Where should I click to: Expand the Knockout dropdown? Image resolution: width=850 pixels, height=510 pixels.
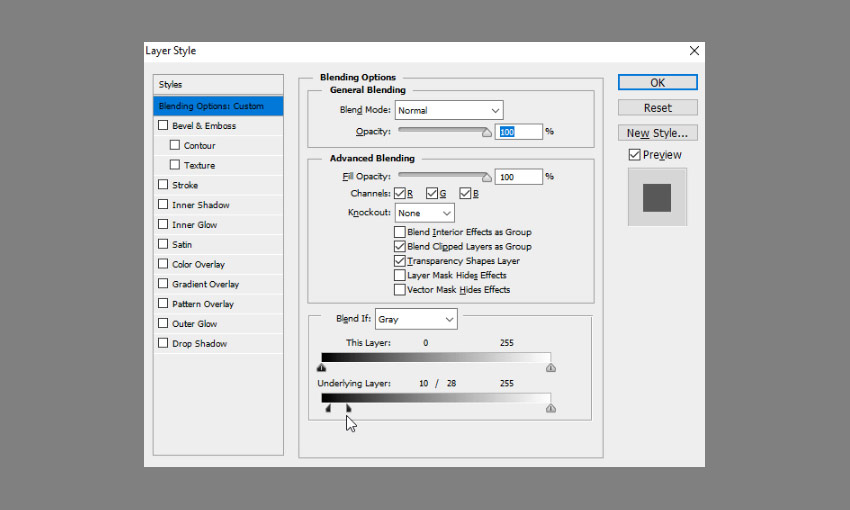click(x=424, y=213)
